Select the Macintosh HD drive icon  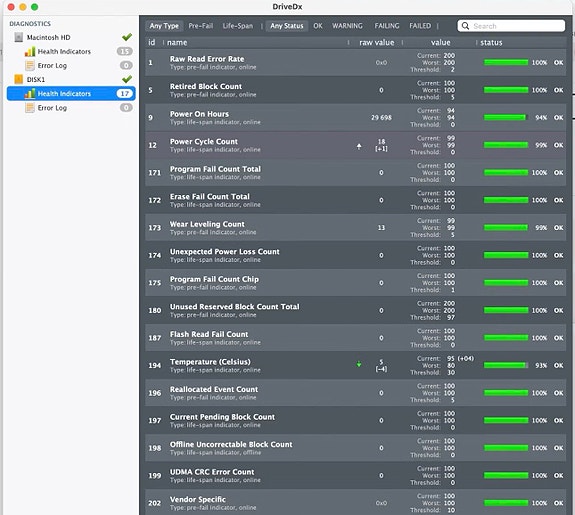coord(18,37)
